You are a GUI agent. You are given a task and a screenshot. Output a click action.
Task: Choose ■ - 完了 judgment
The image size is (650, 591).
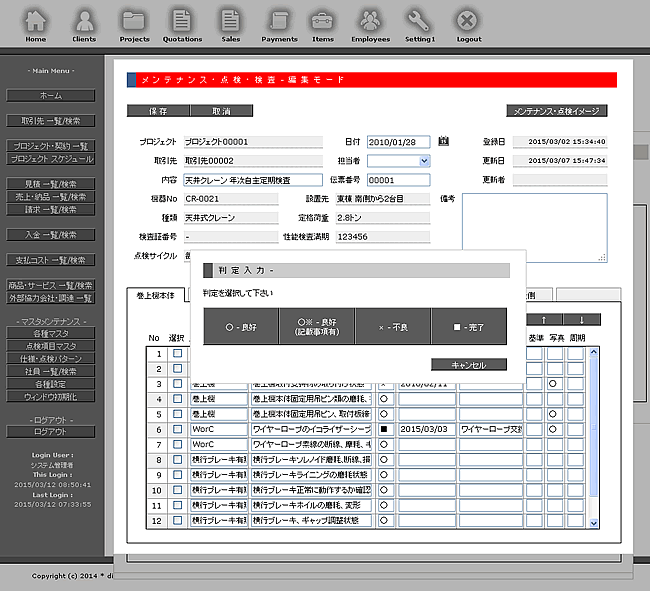pos(469,327)
